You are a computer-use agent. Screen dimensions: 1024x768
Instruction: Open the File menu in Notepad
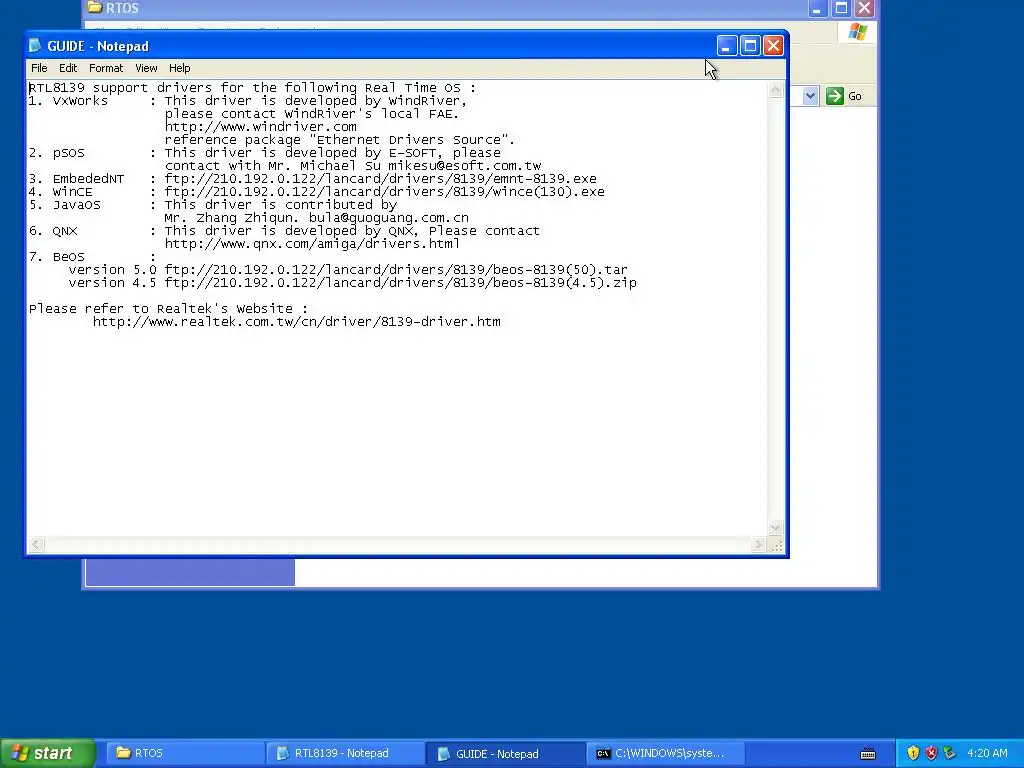(x=39, y=68)
